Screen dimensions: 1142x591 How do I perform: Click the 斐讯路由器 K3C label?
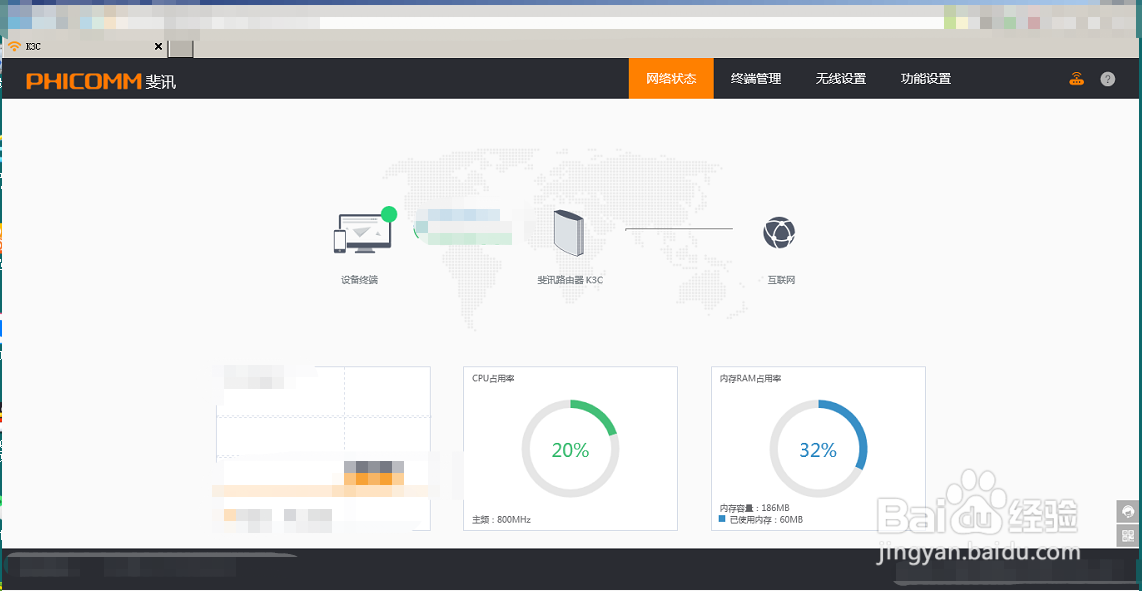pyautogui.click(x=570, y=280)
